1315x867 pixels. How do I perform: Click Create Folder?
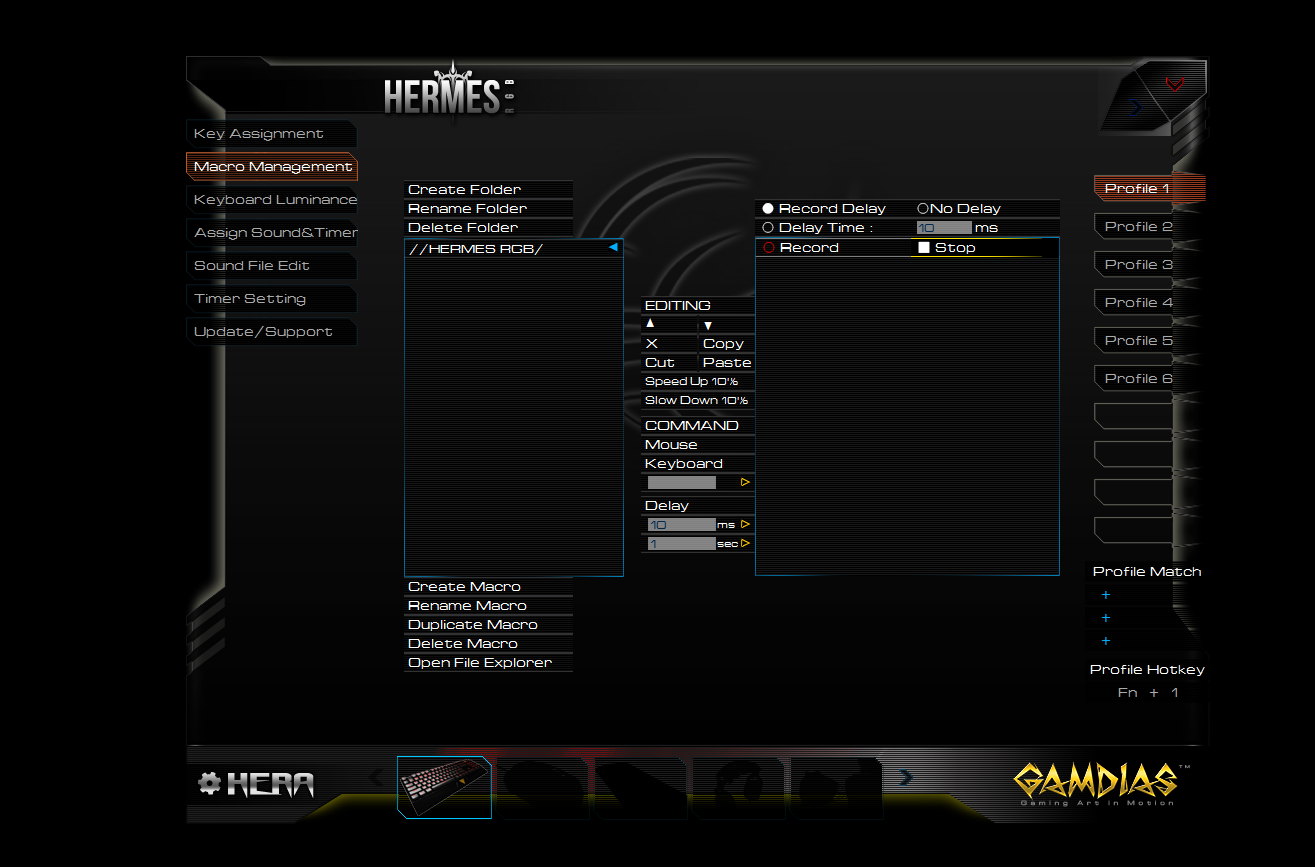488,189
